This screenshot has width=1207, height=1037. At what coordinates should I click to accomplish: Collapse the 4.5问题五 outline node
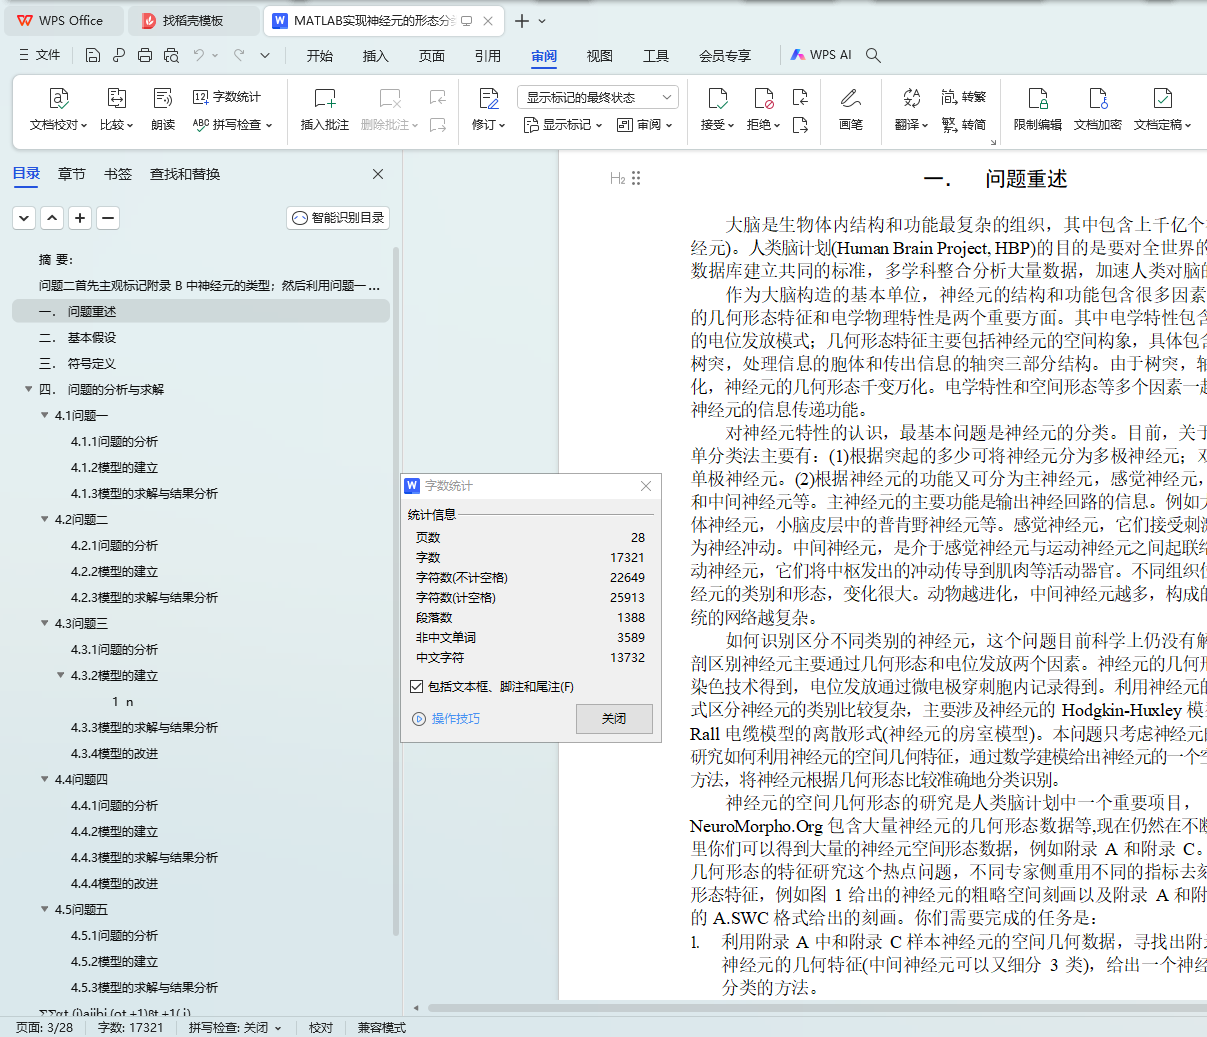(45, 909)
